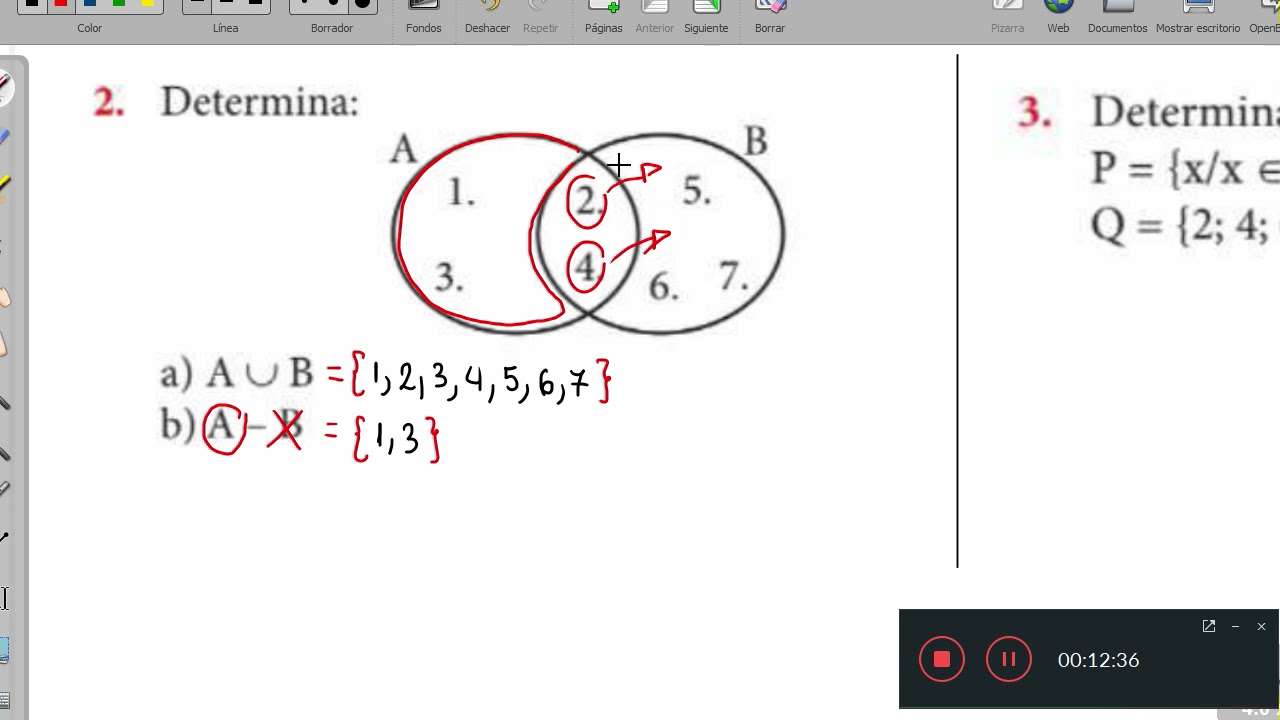Open the Fondos backgrounds tool
Image resolution: width=1280 pixels, height=720 pixels.
click(x=424, y=17)
